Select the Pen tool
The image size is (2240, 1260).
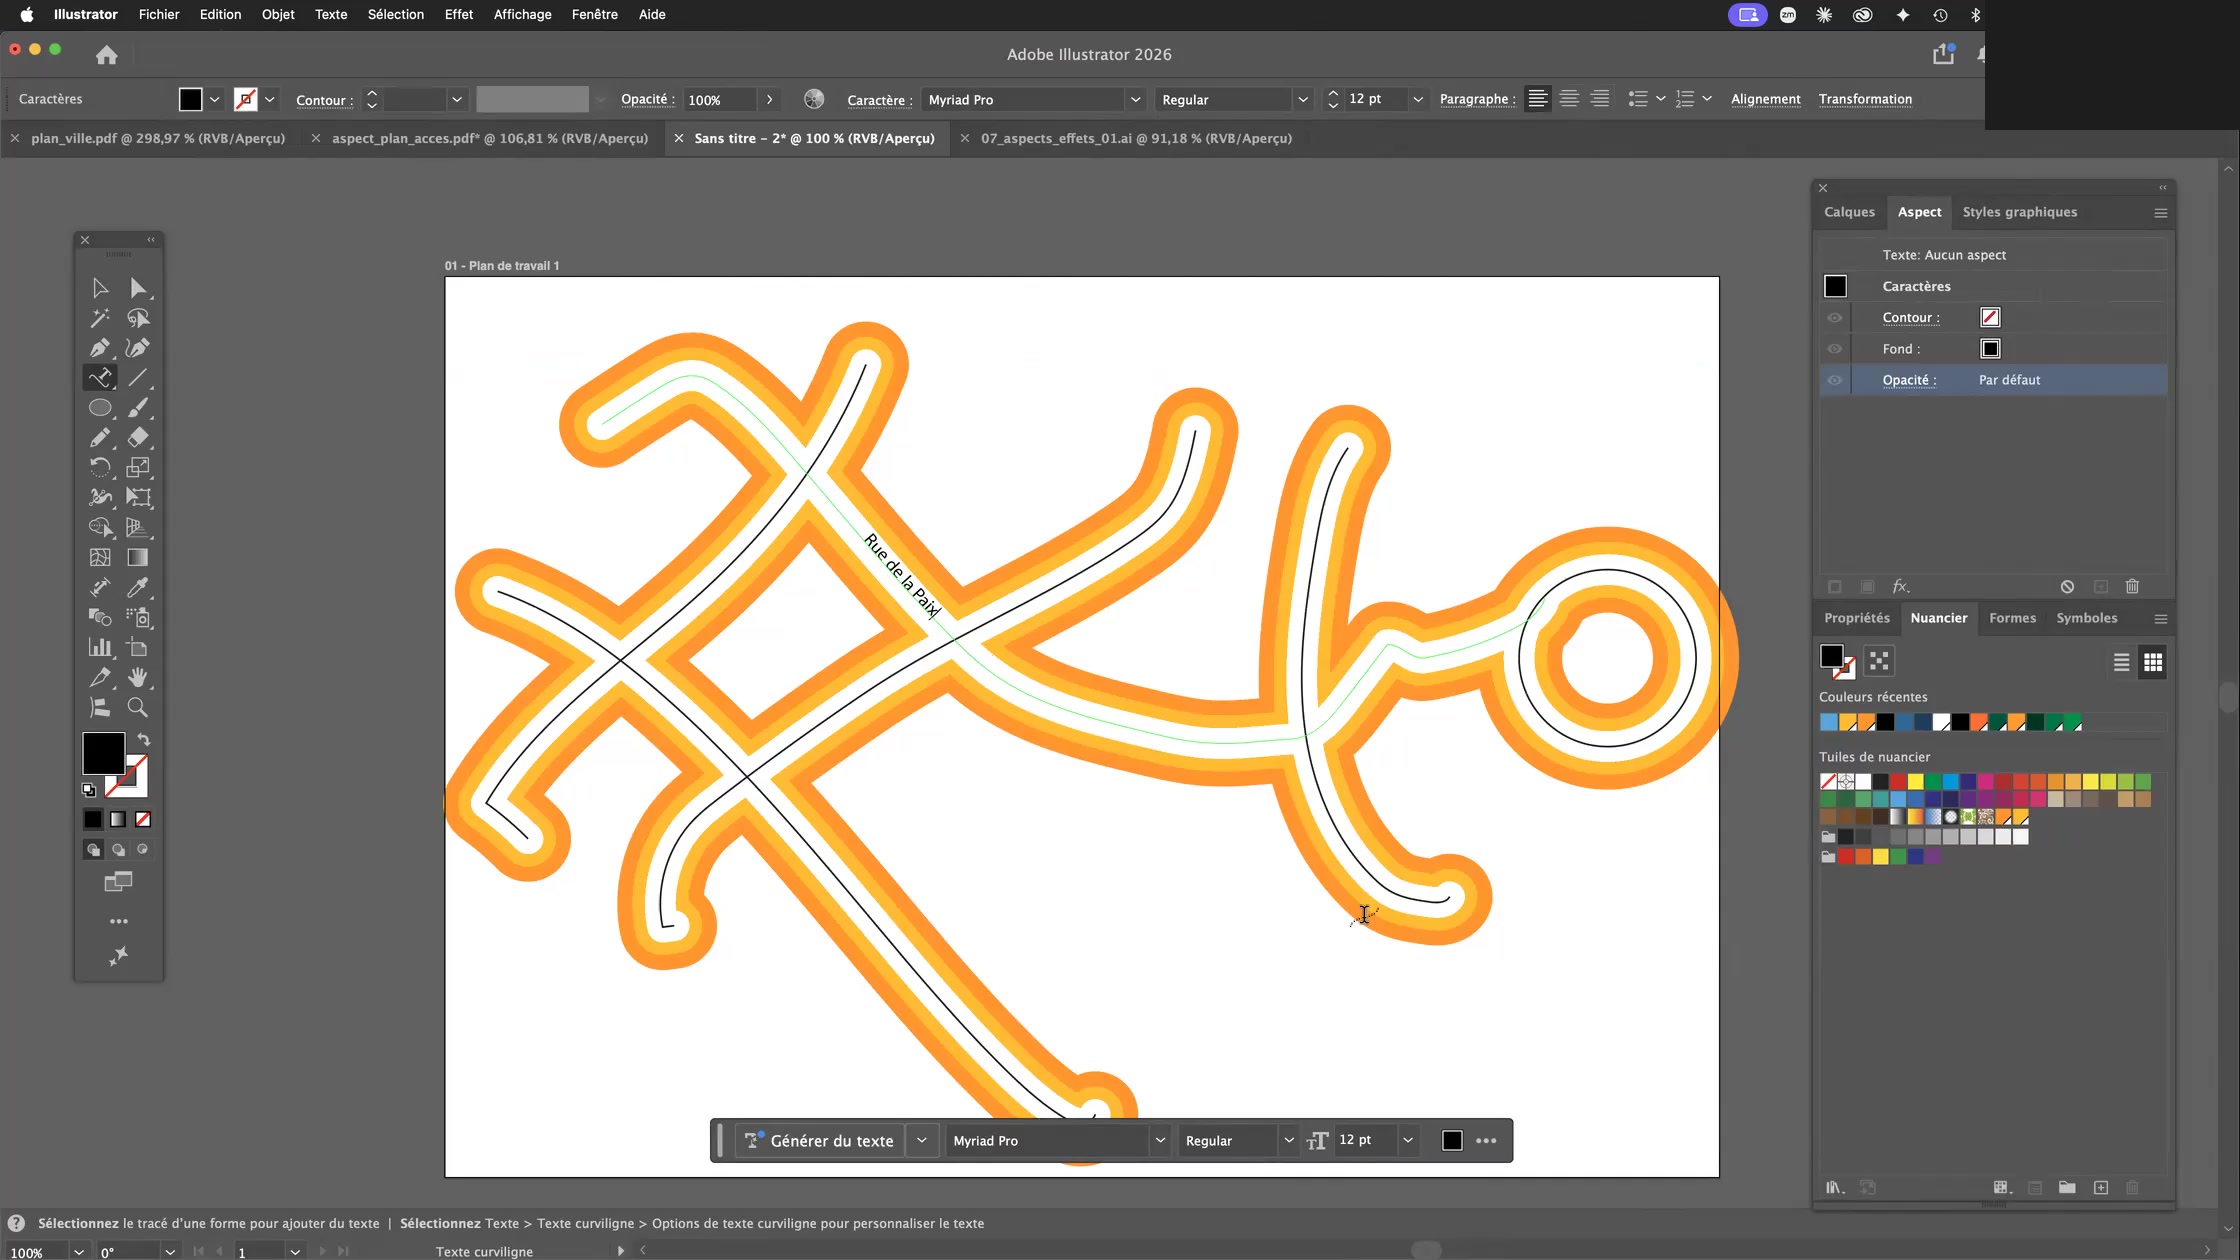pos(100,348)
